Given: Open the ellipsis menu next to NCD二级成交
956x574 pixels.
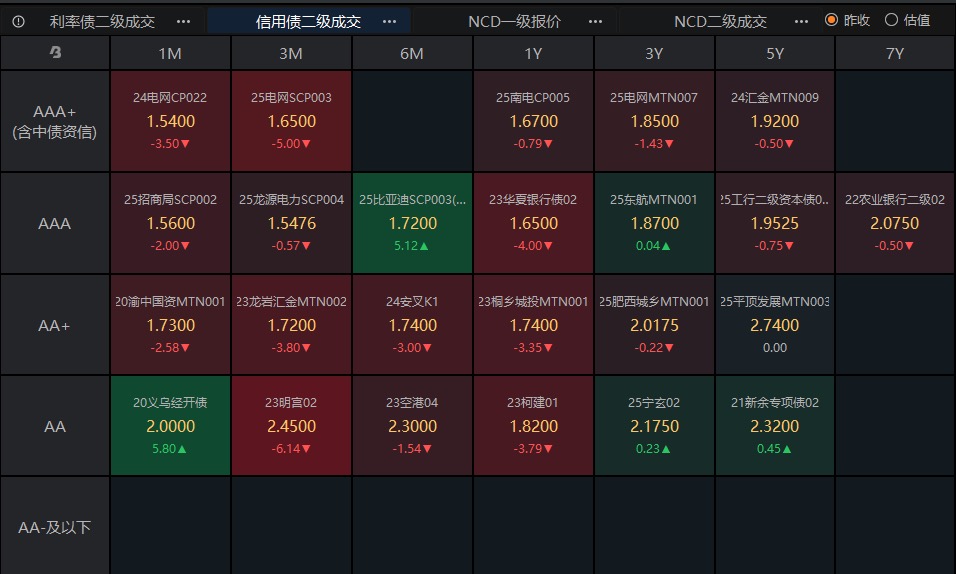Looking at the screenshot, I should click(802, 21).
